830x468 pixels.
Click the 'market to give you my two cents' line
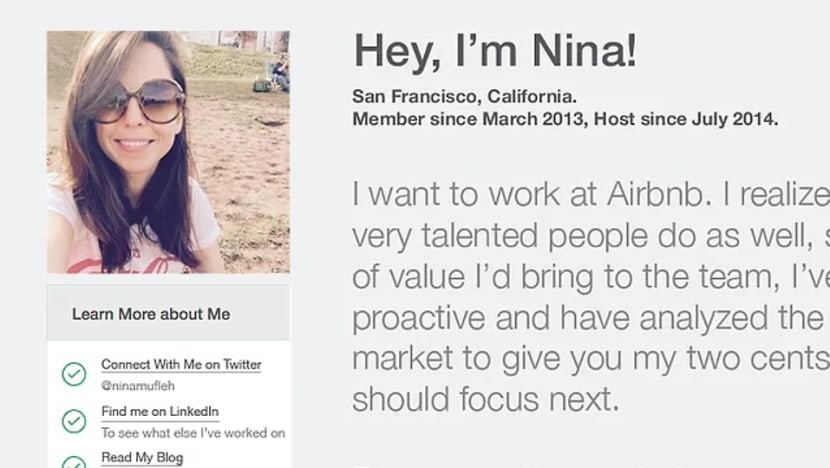coord(591,359)
